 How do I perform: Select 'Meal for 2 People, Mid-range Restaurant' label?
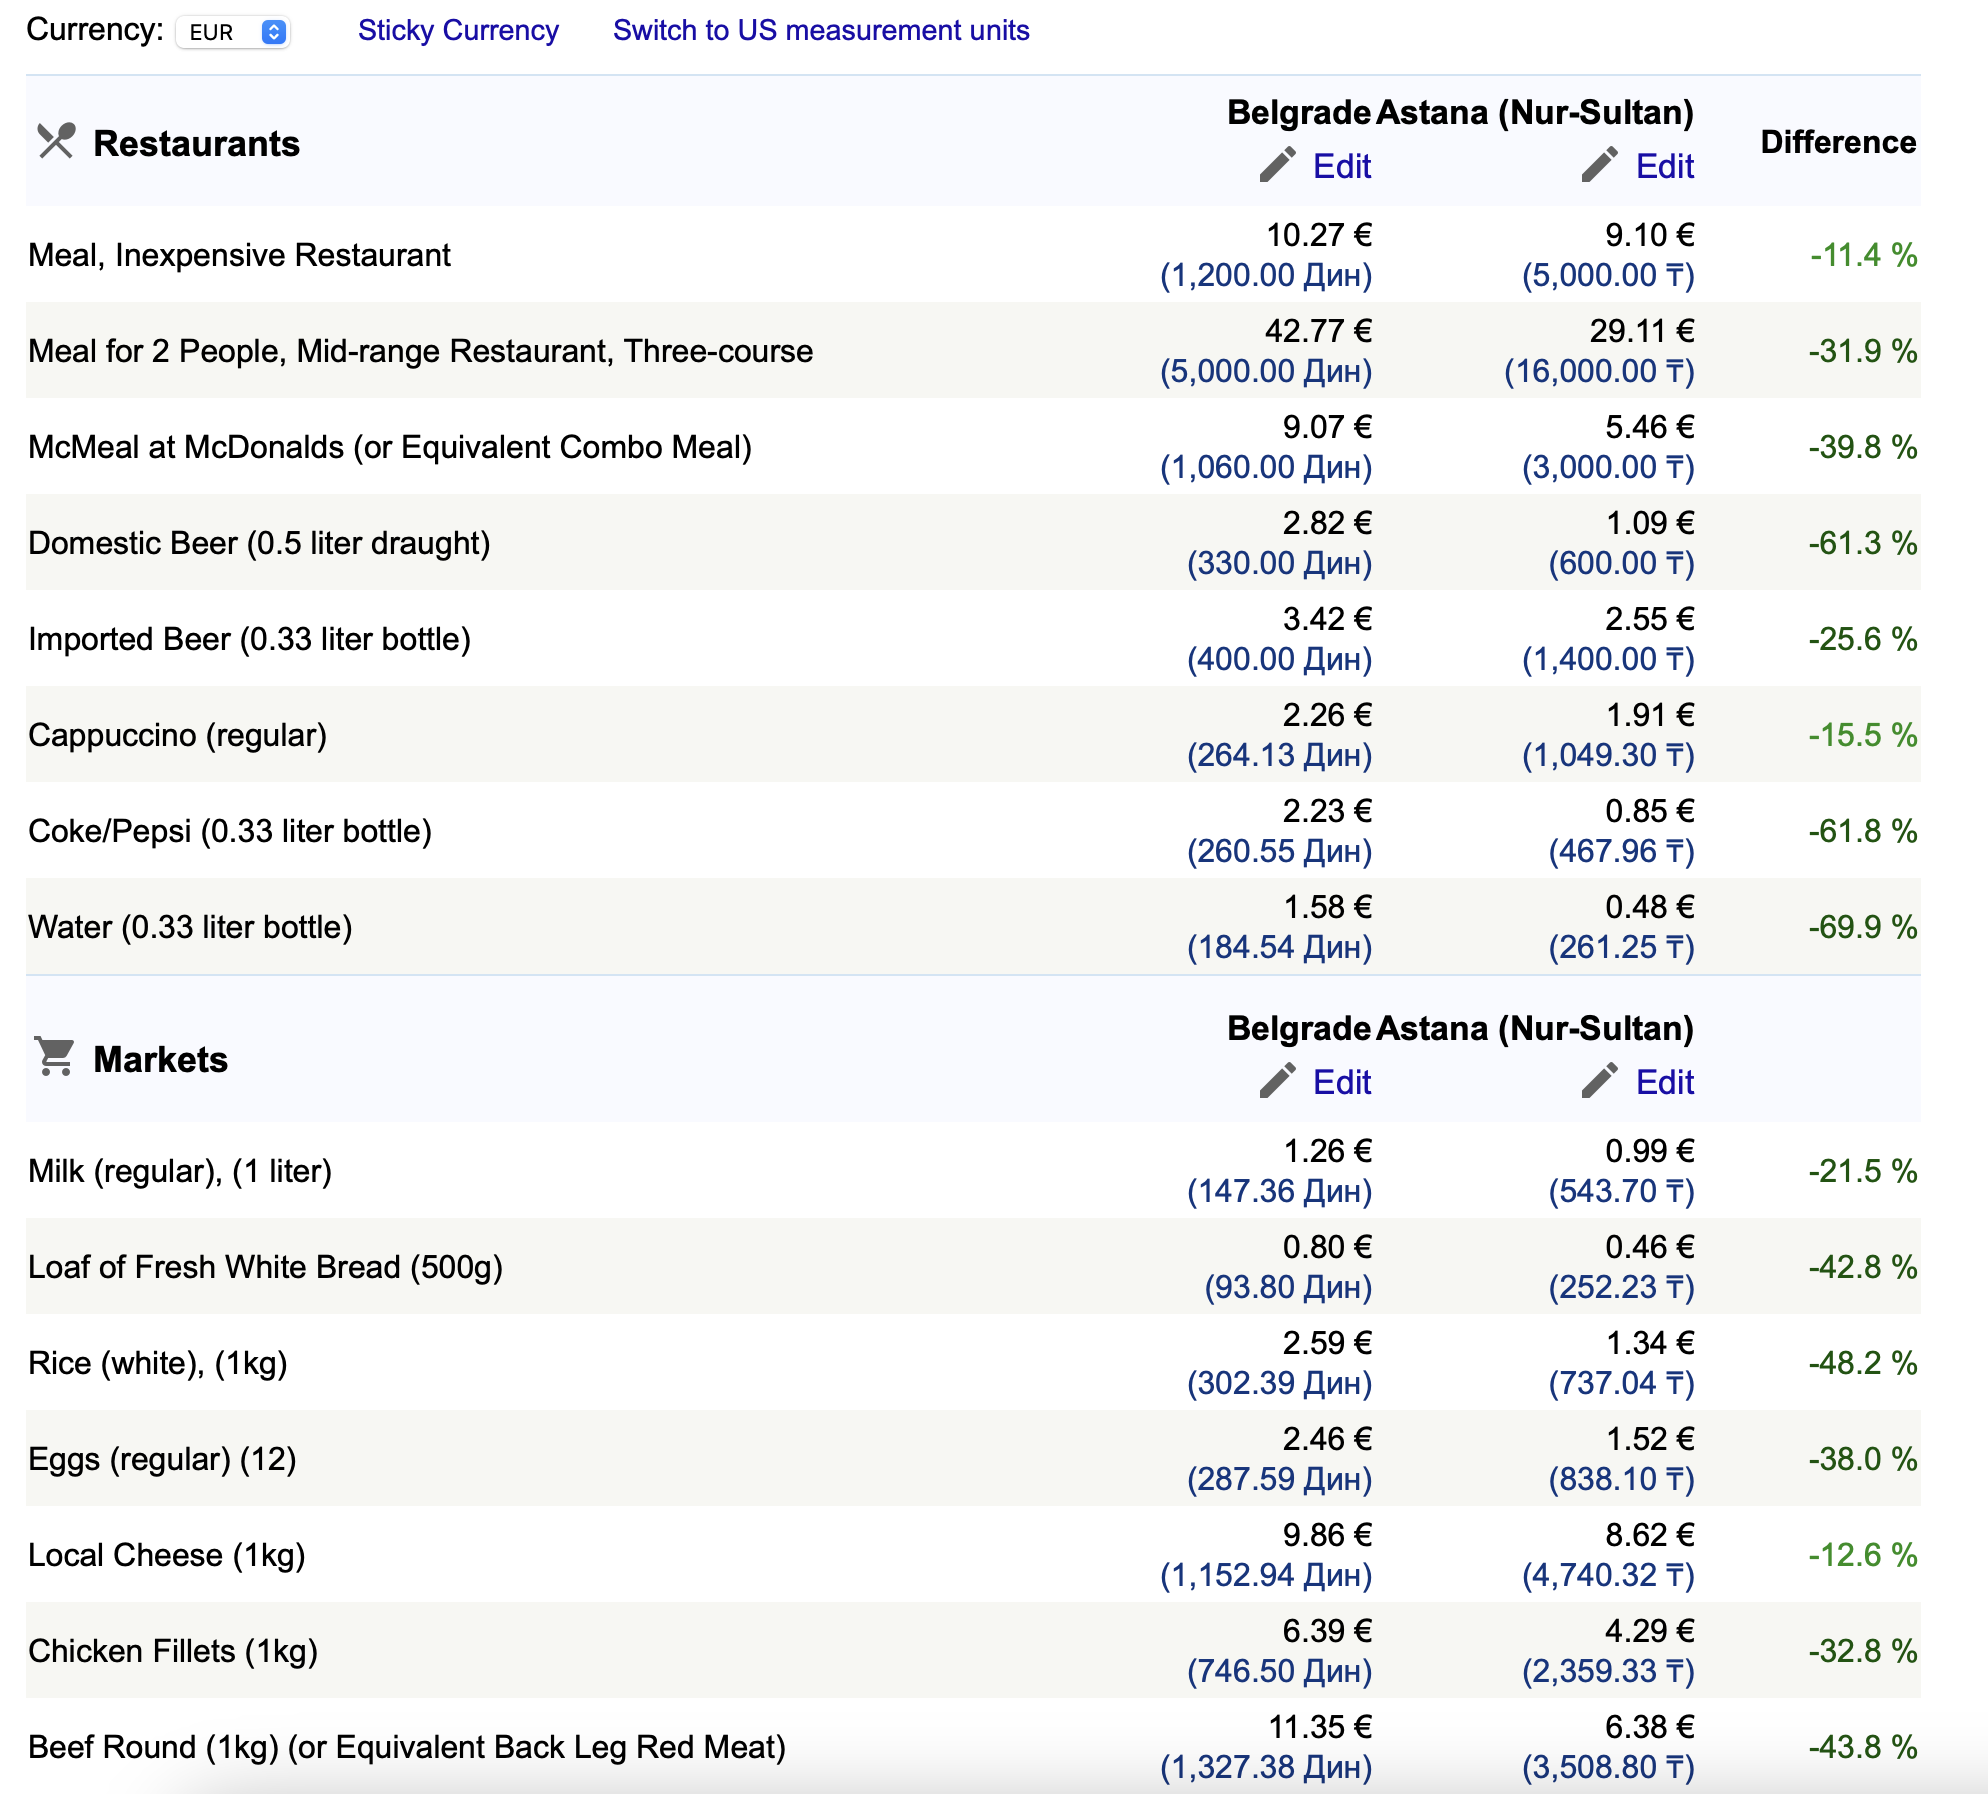tap(420, 351)
